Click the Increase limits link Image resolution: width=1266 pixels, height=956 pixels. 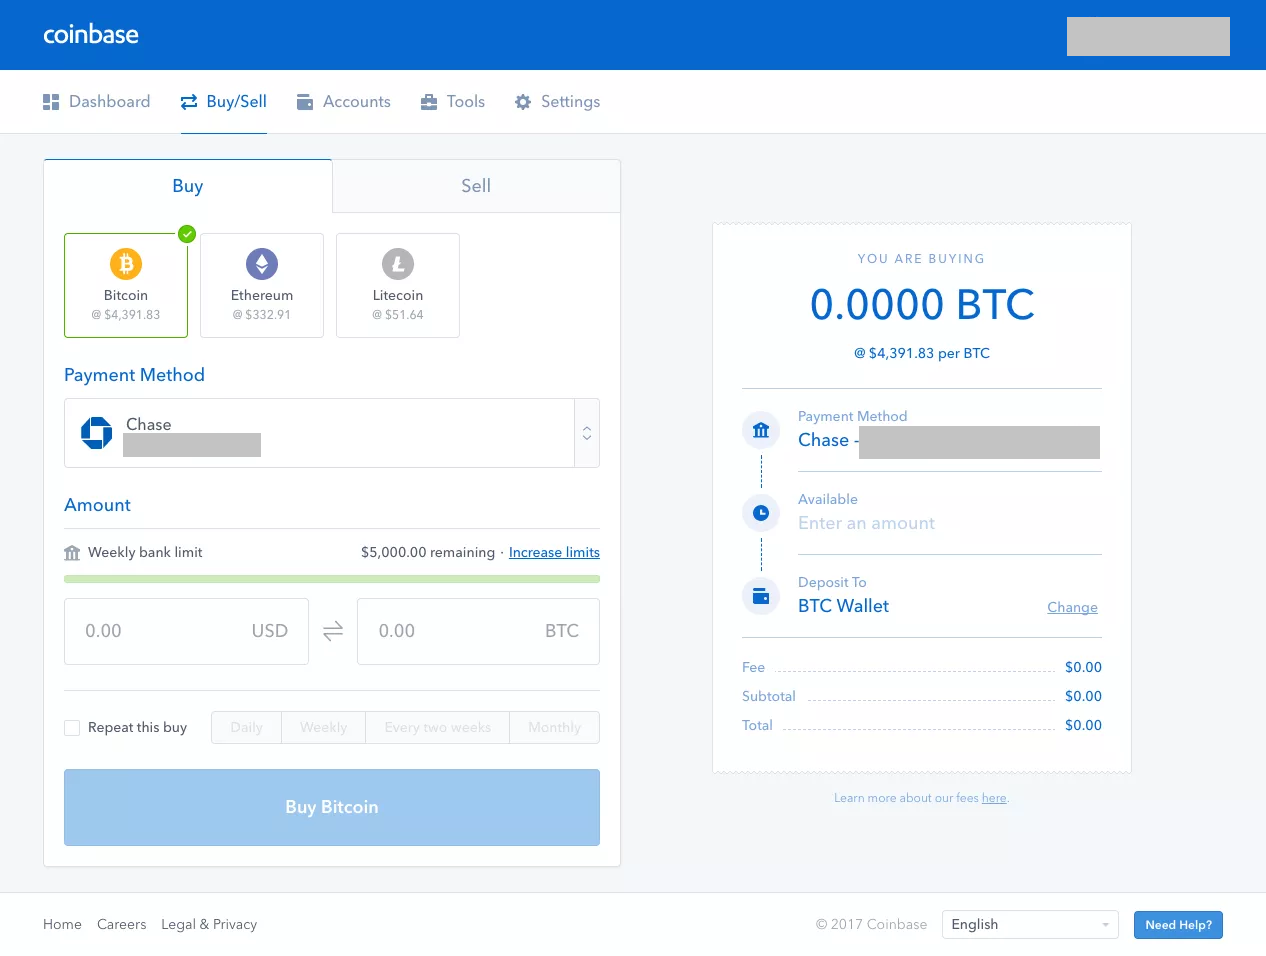(x=554, y=552)
